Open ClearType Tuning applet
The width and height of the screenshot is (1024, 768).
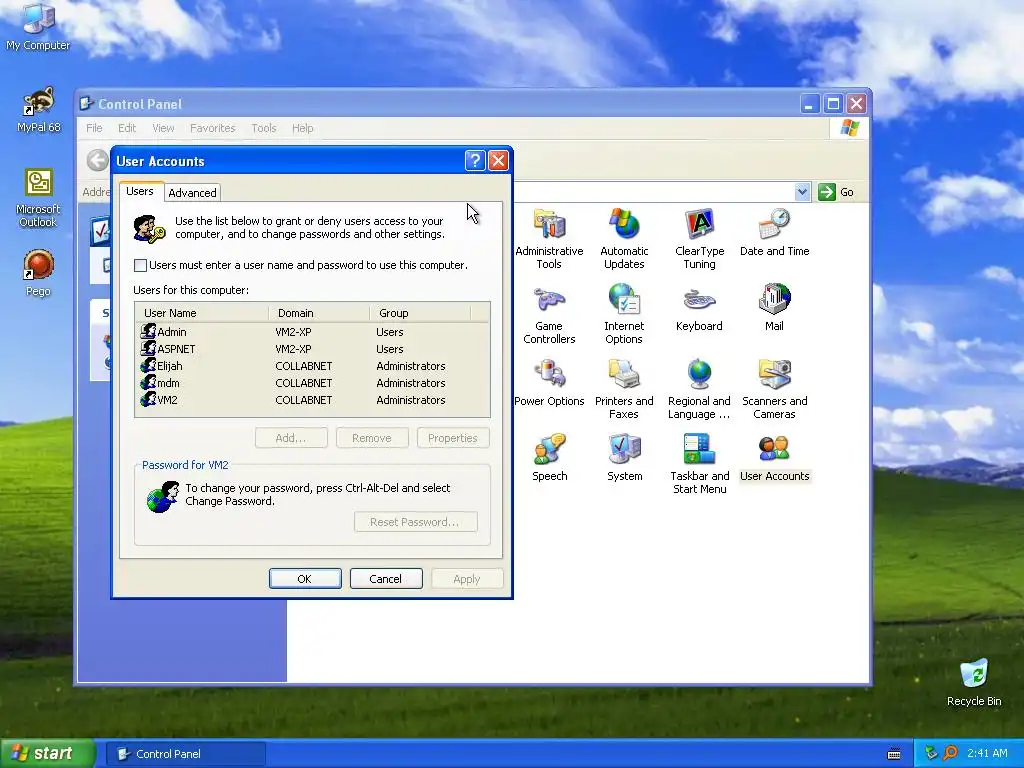coord(699,239)
